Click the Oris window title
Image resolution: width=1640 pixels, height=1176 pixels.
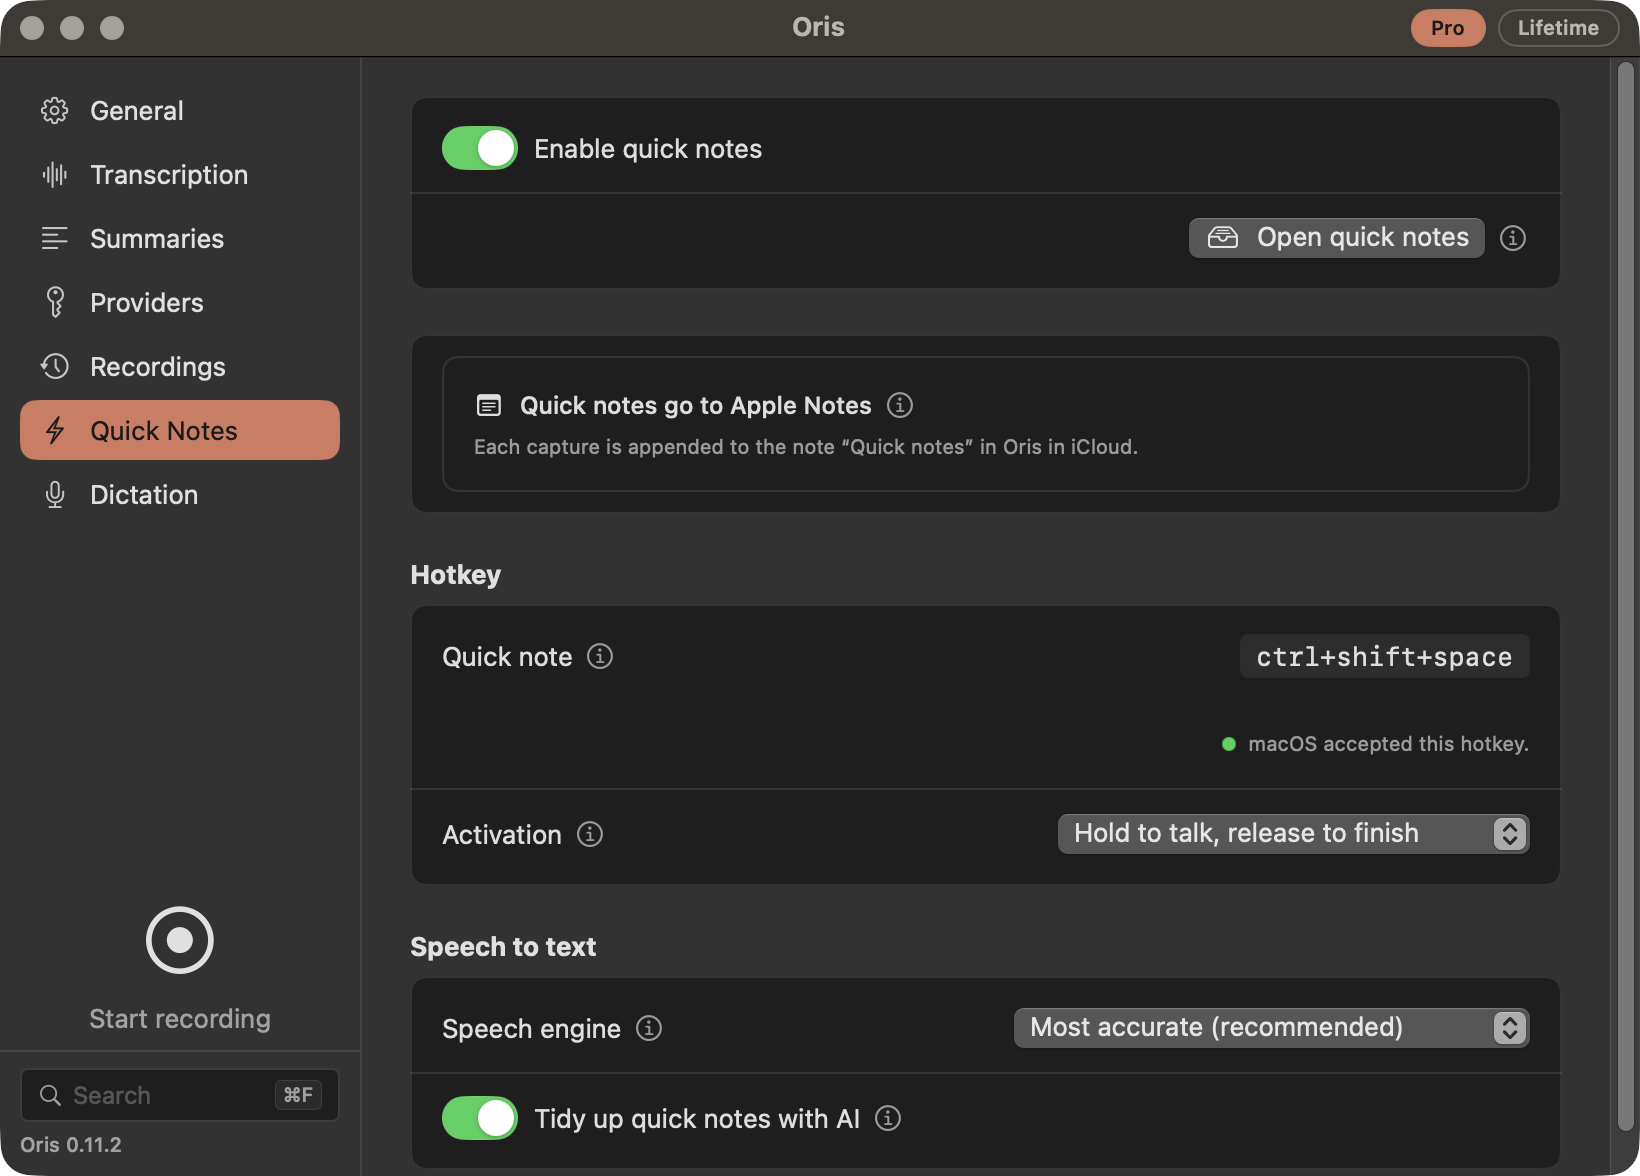[x=819, y=27]
